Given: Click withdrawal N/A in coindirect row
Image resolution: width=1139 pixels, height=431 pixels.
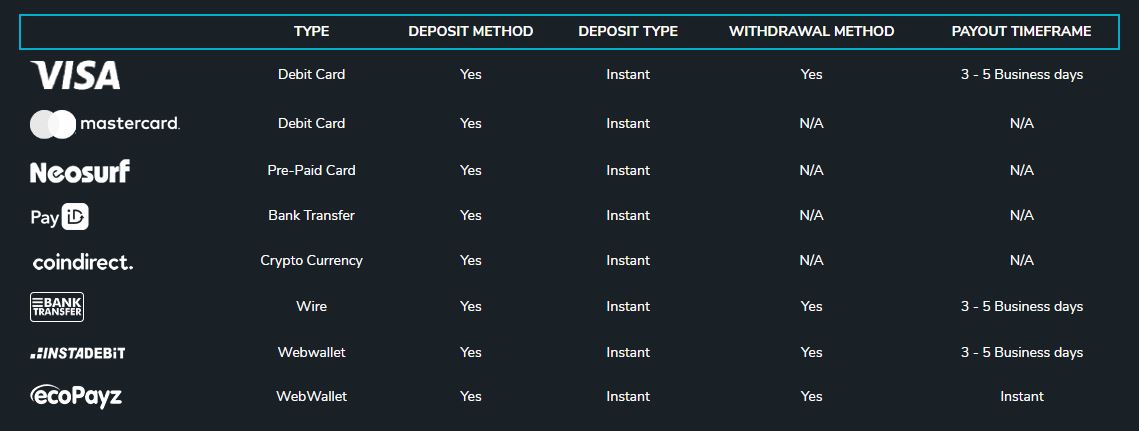Looking at the screenshot, I should 811,260.
